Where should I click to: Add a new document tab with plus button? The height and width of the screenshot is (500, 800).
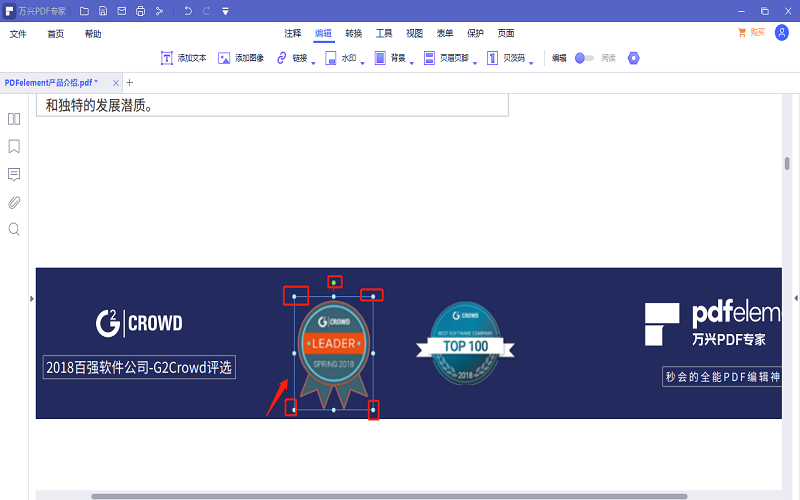point(129,82)
